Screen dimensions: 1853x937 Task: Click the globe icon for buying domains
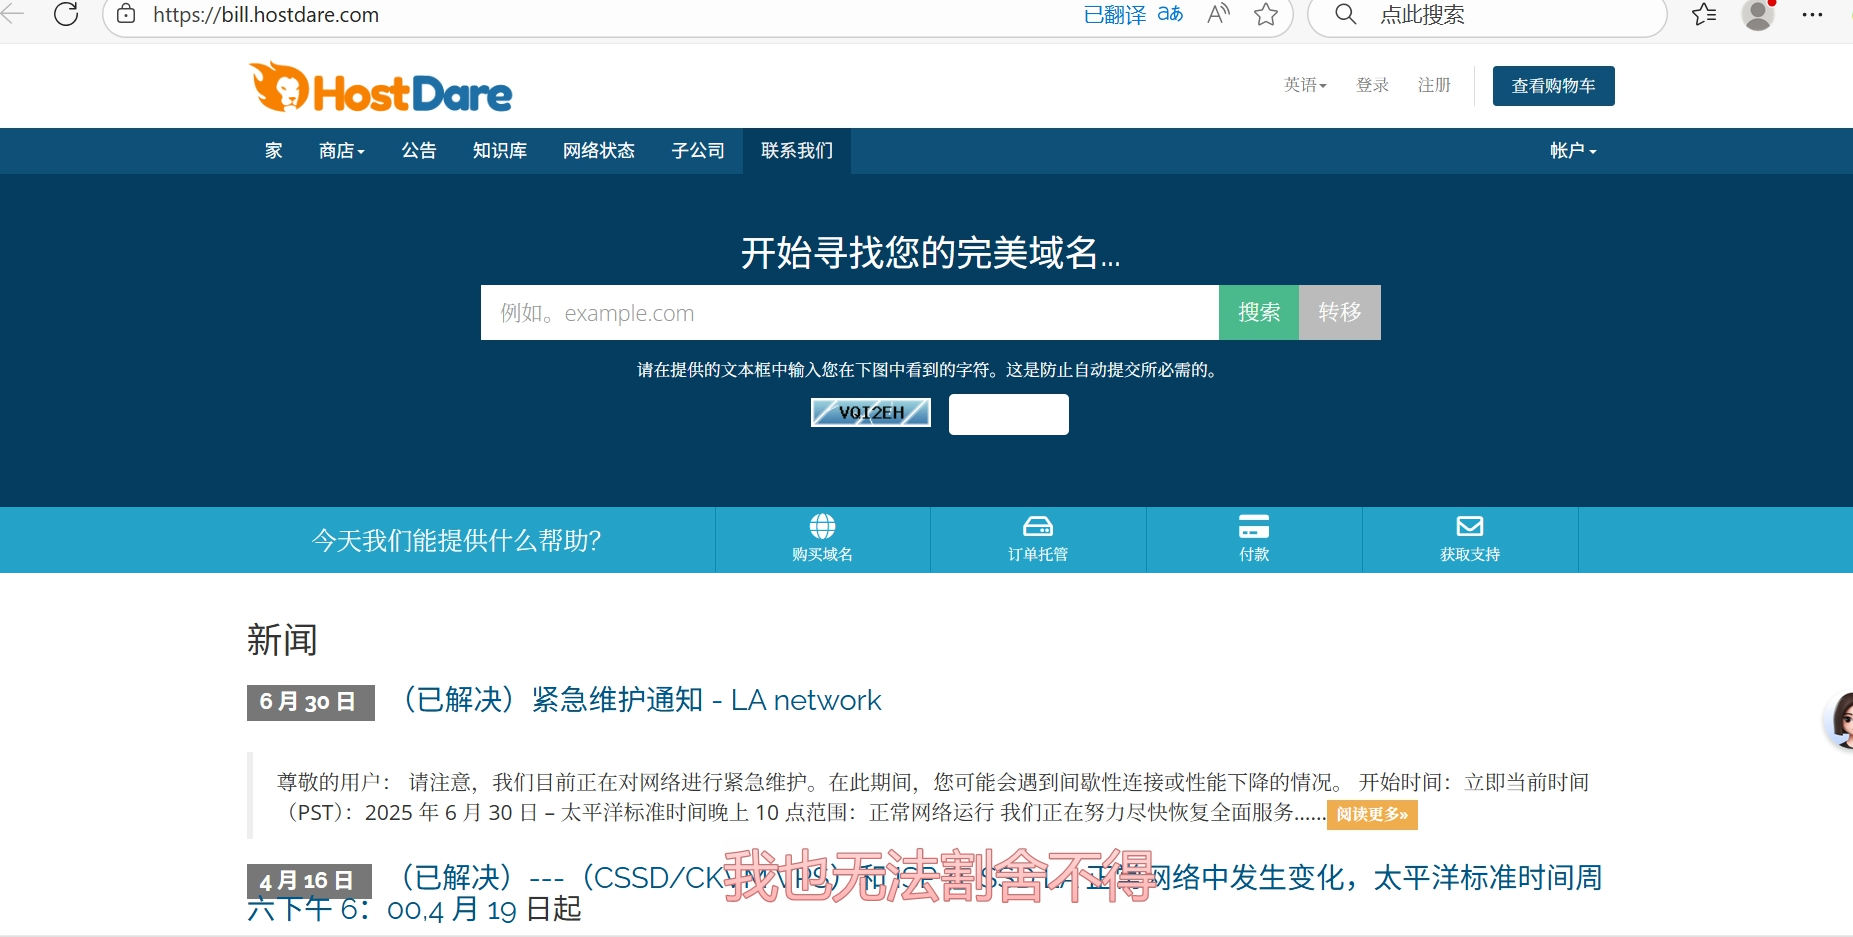[x=822, y=526]
